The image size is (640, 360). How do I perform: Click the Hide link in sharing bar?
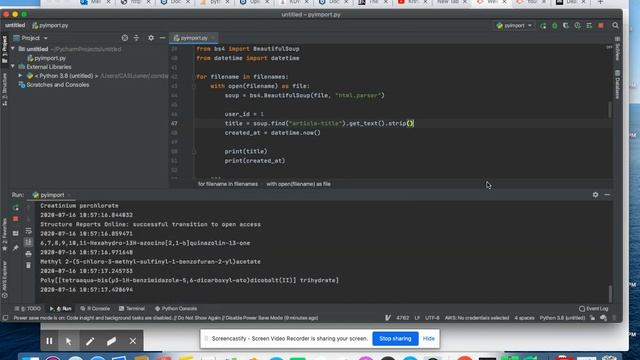[429, 338]
